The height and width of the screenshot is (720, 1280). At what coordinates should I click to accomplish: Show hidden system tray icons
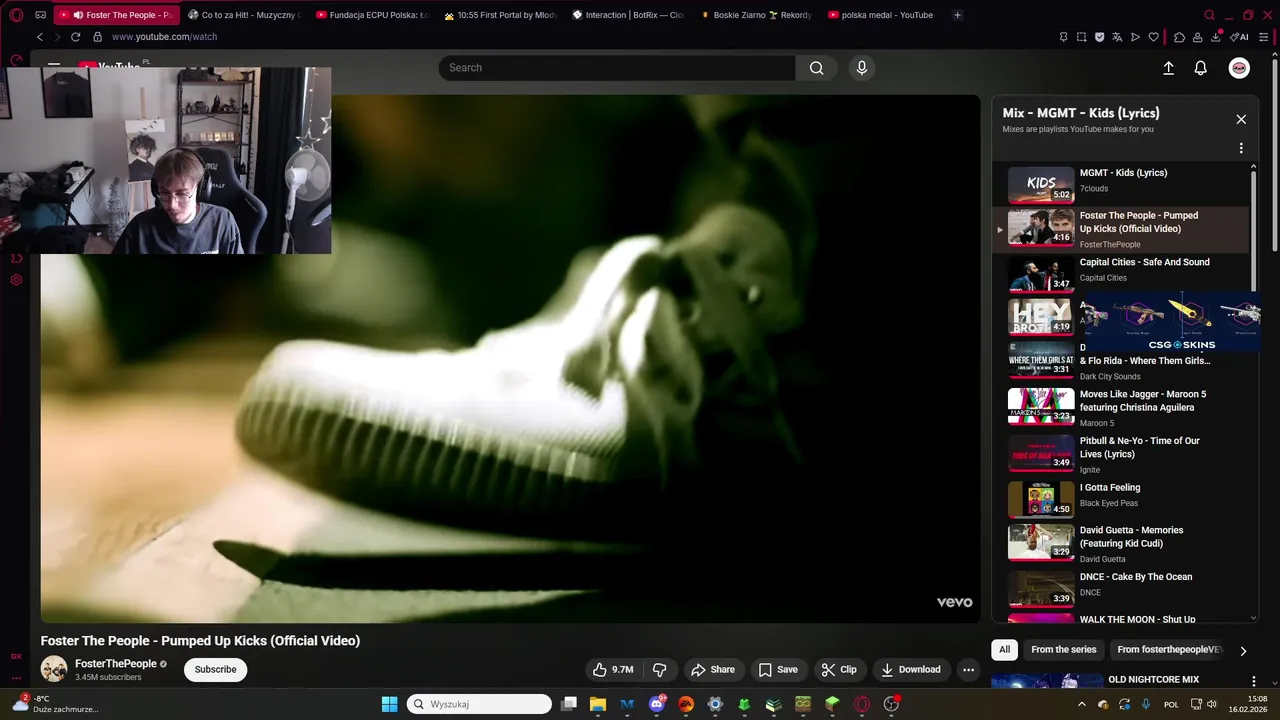click(1081, 704)
